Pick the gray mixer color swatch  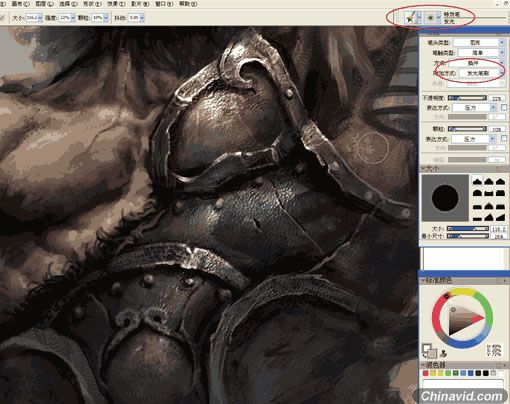493,373
